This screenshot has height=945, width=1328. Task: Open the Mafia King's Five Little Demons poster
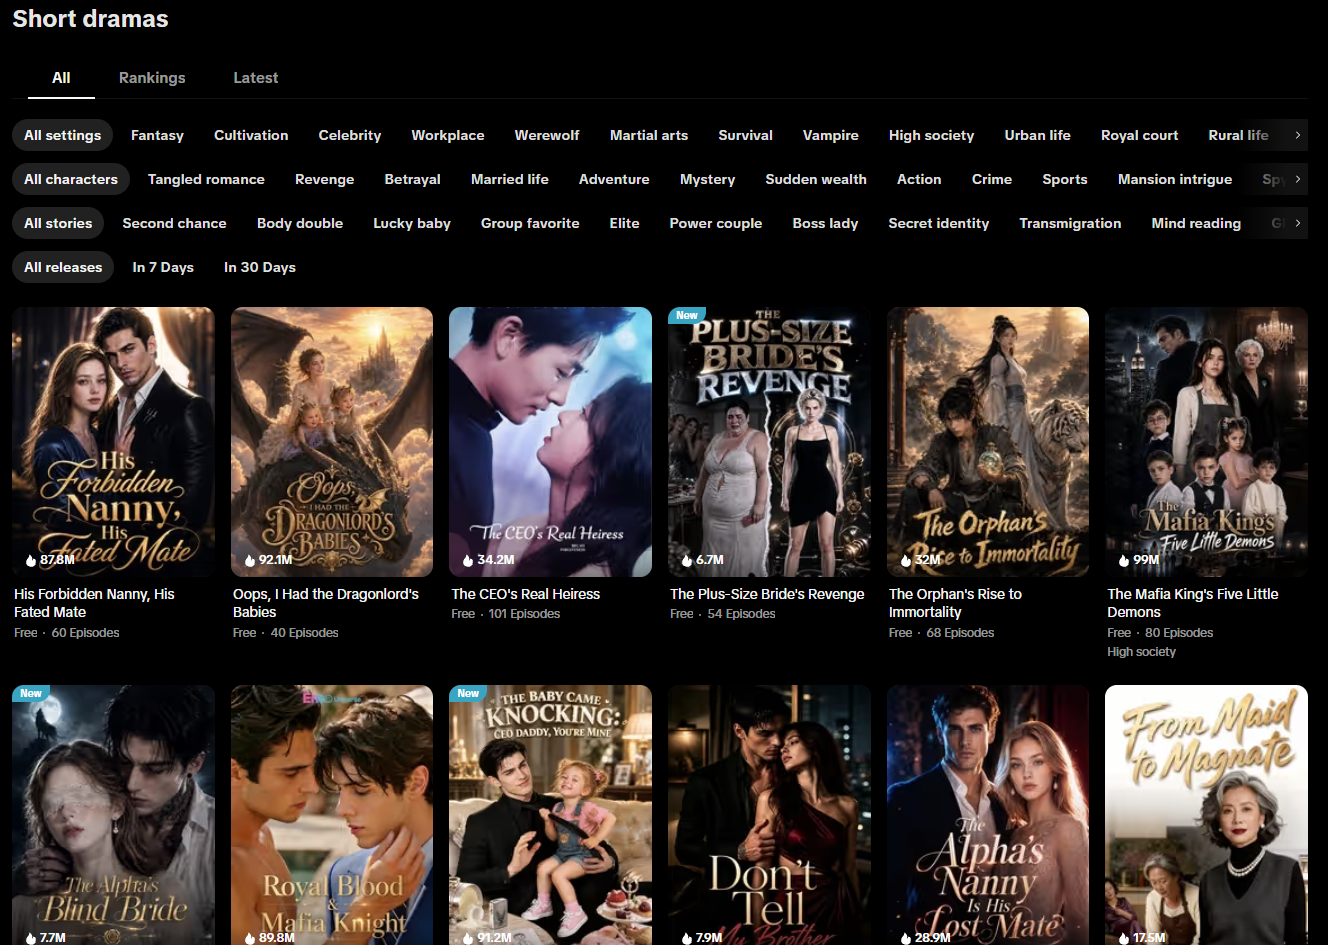[x=1206, y=442]
